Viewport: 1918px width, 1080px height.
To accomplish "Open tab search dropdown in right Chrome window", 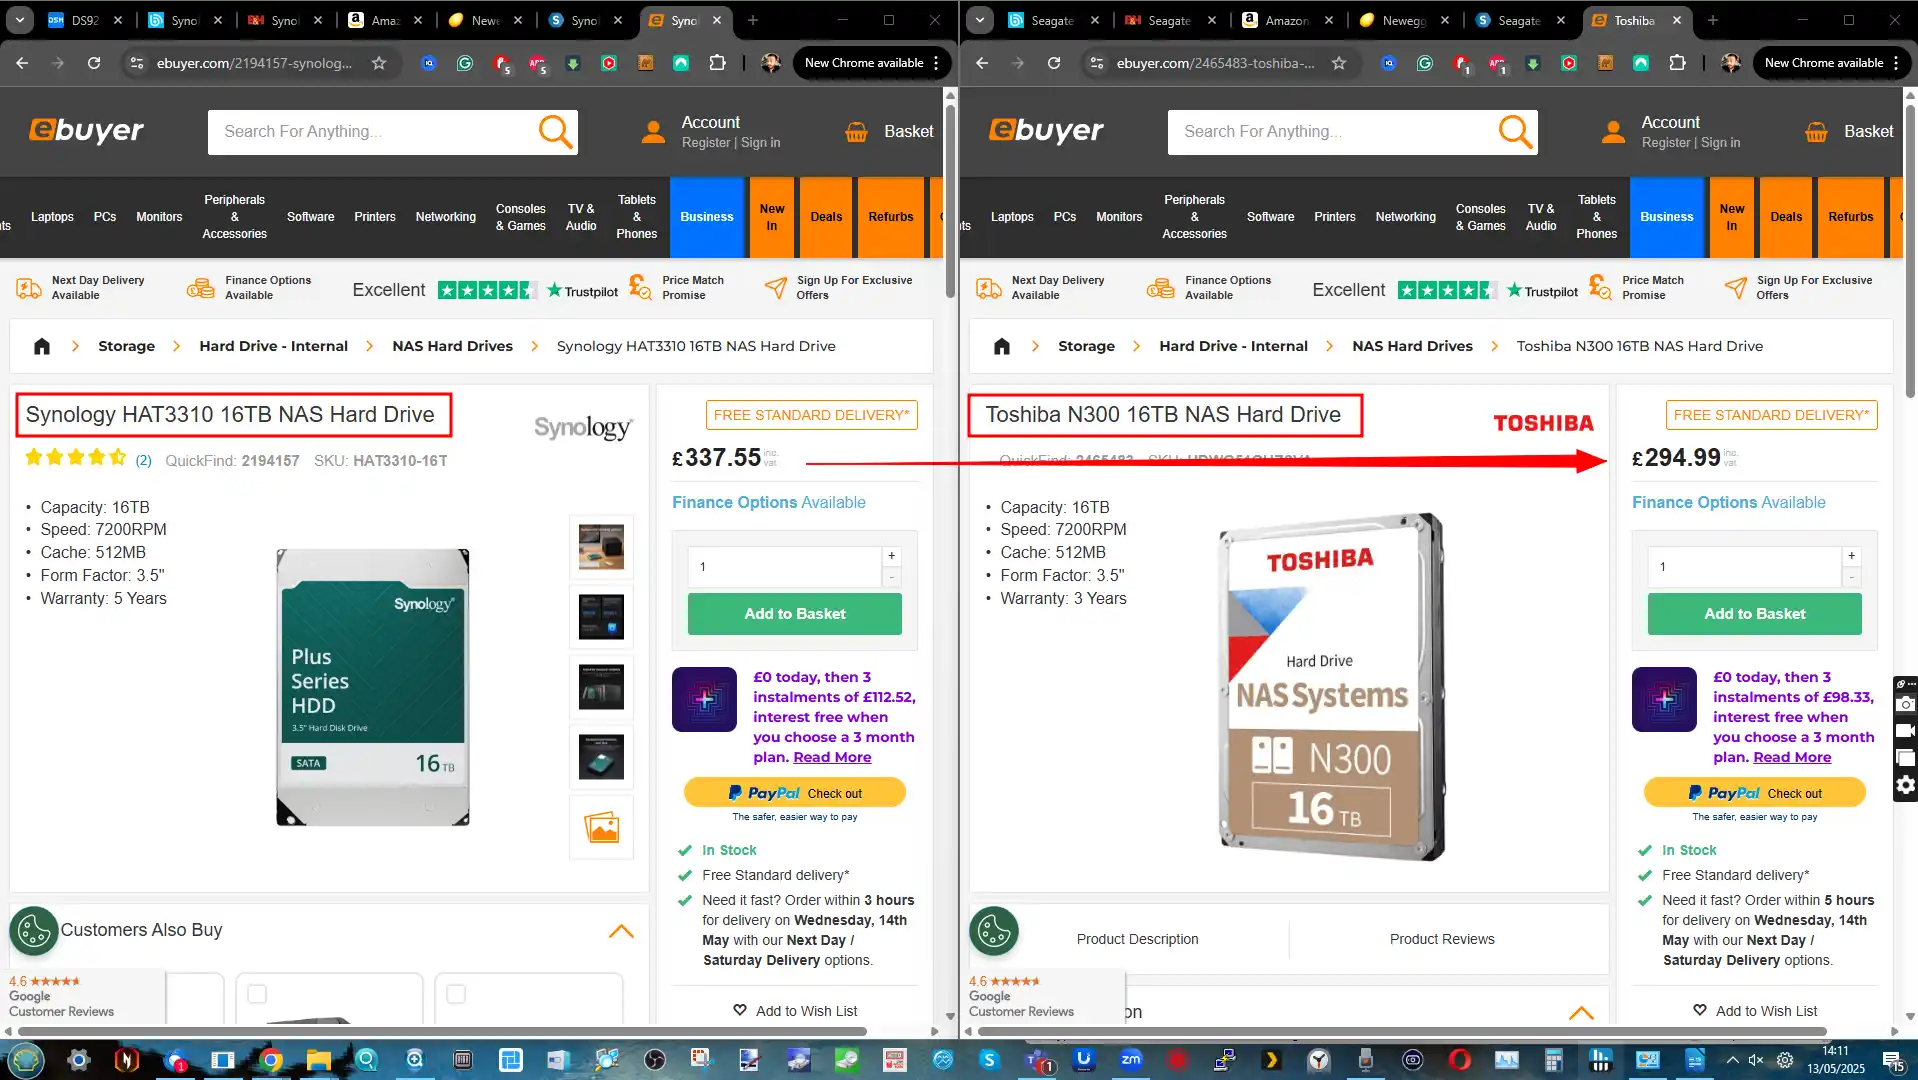I will tap(980, 20).
